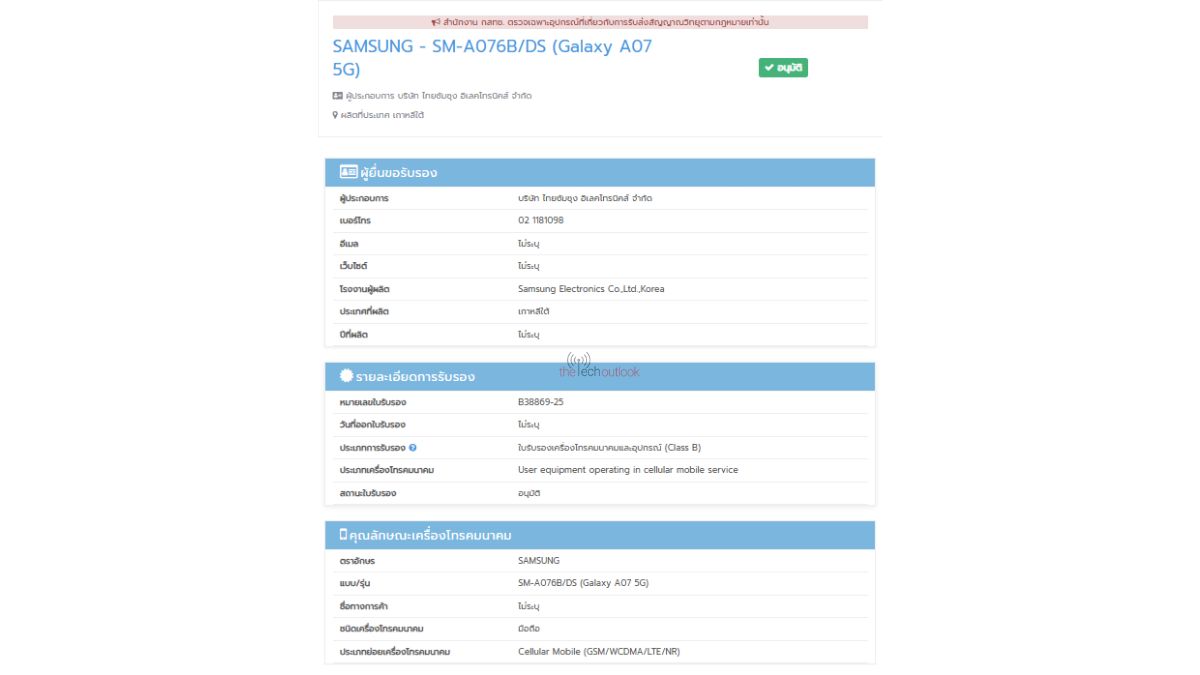The height and width of the screenshot is (675, 1200).
Task: Click the ID card icon beside the operator line under the title
Action: tap(338, 96)
